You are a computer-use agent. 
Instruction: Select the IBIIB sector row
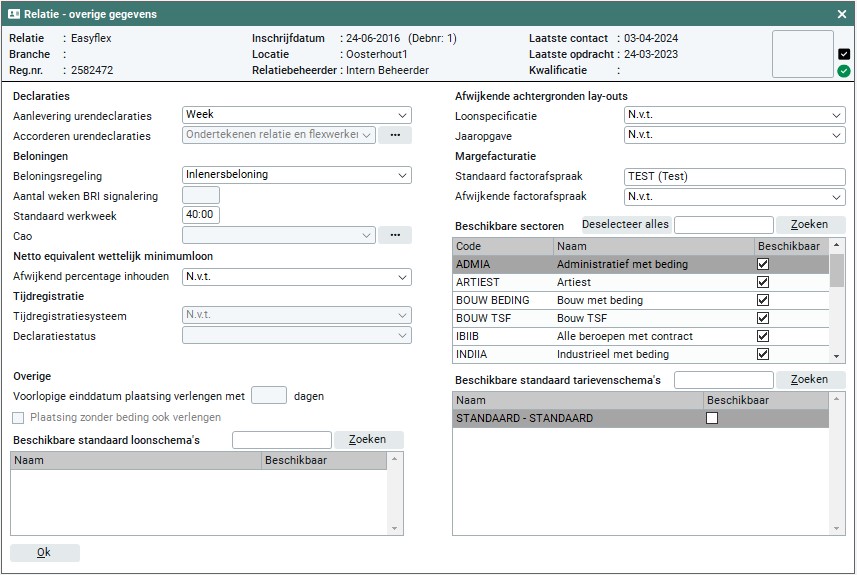(600, 336)
